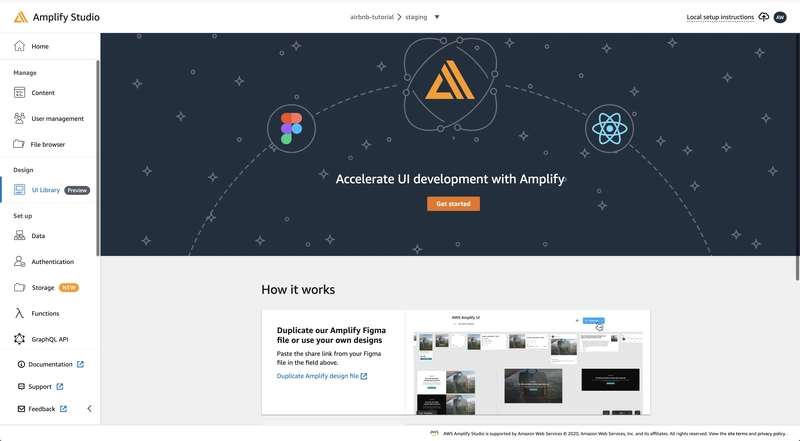
Task: Open the staging environment dropdown arrow
Action: [x=437, y=17]
